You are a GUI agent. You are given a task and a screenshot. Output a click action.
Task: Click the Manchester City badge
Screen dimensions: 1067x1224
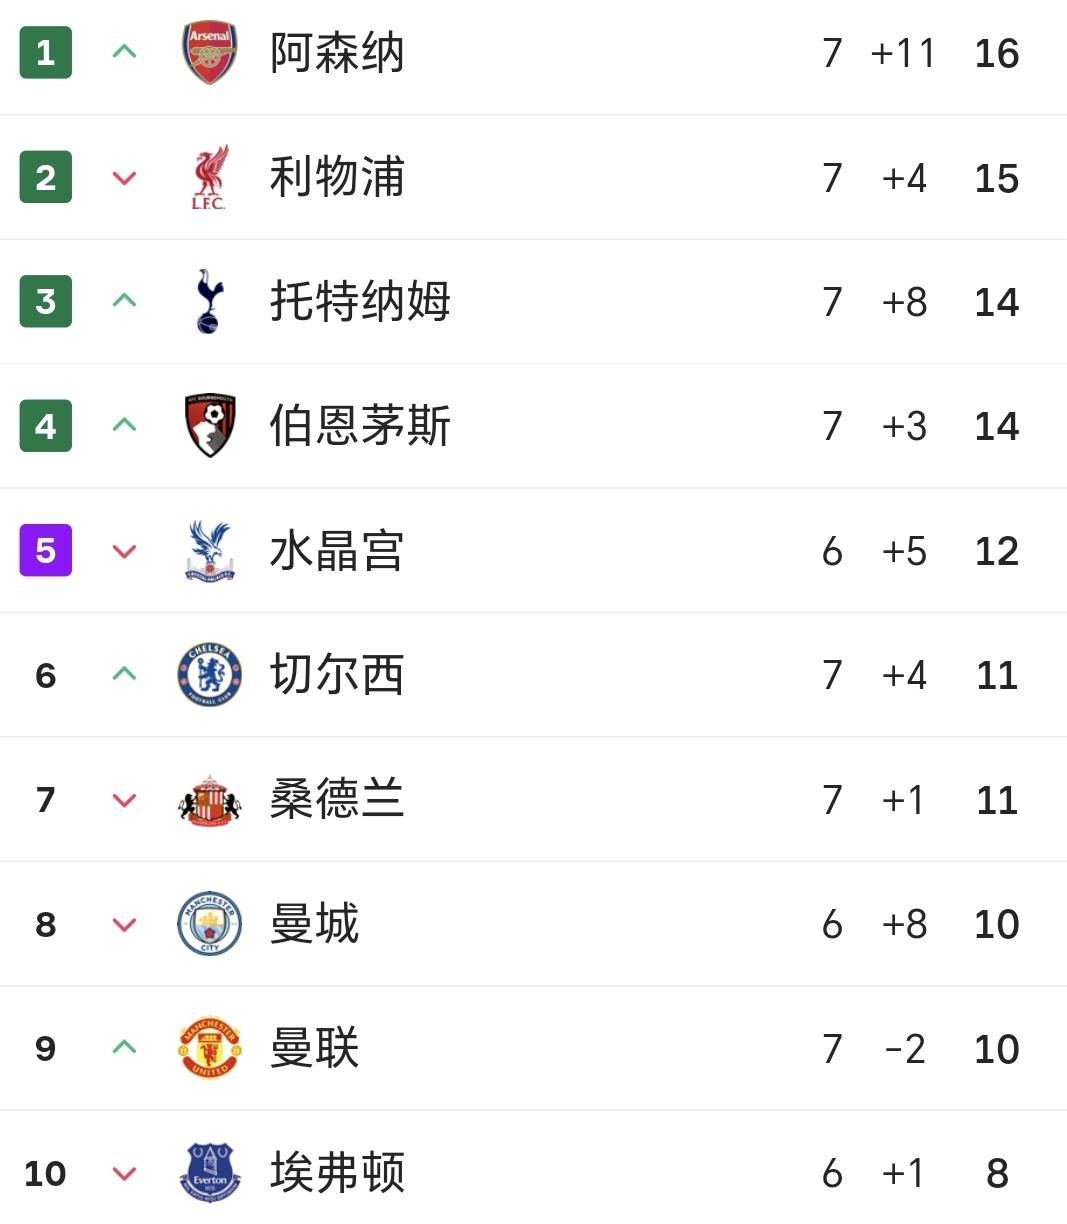point(209,924)
